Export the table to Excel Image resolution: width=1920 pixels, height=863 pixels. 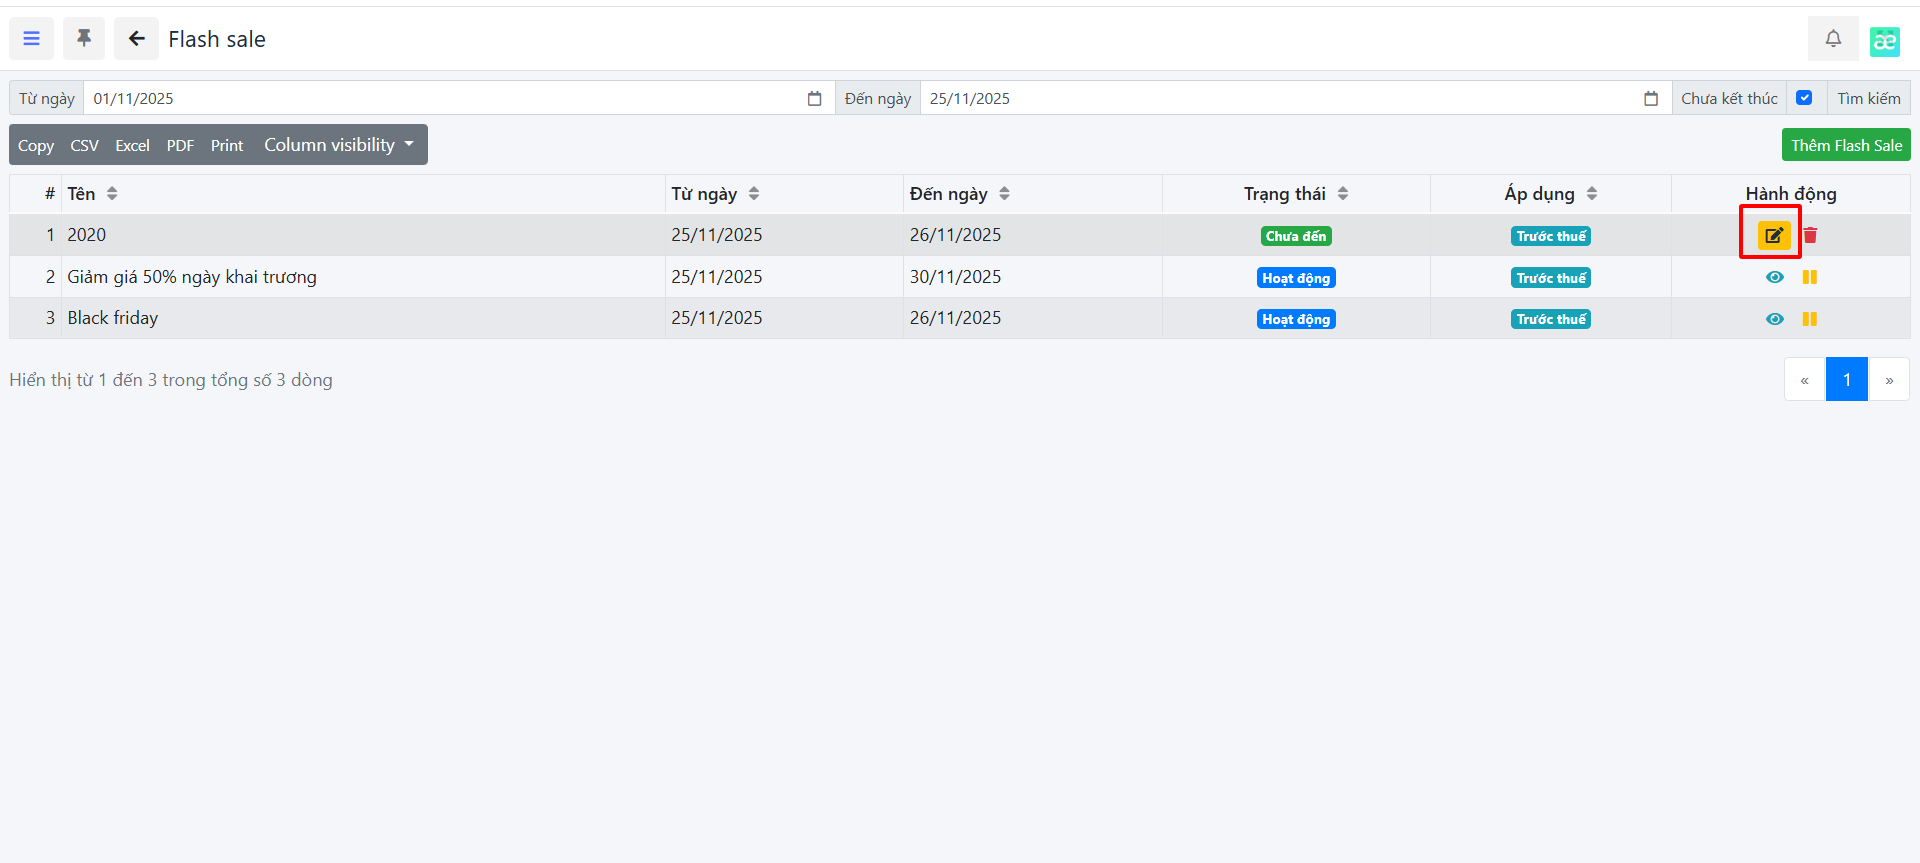[132, 146]
